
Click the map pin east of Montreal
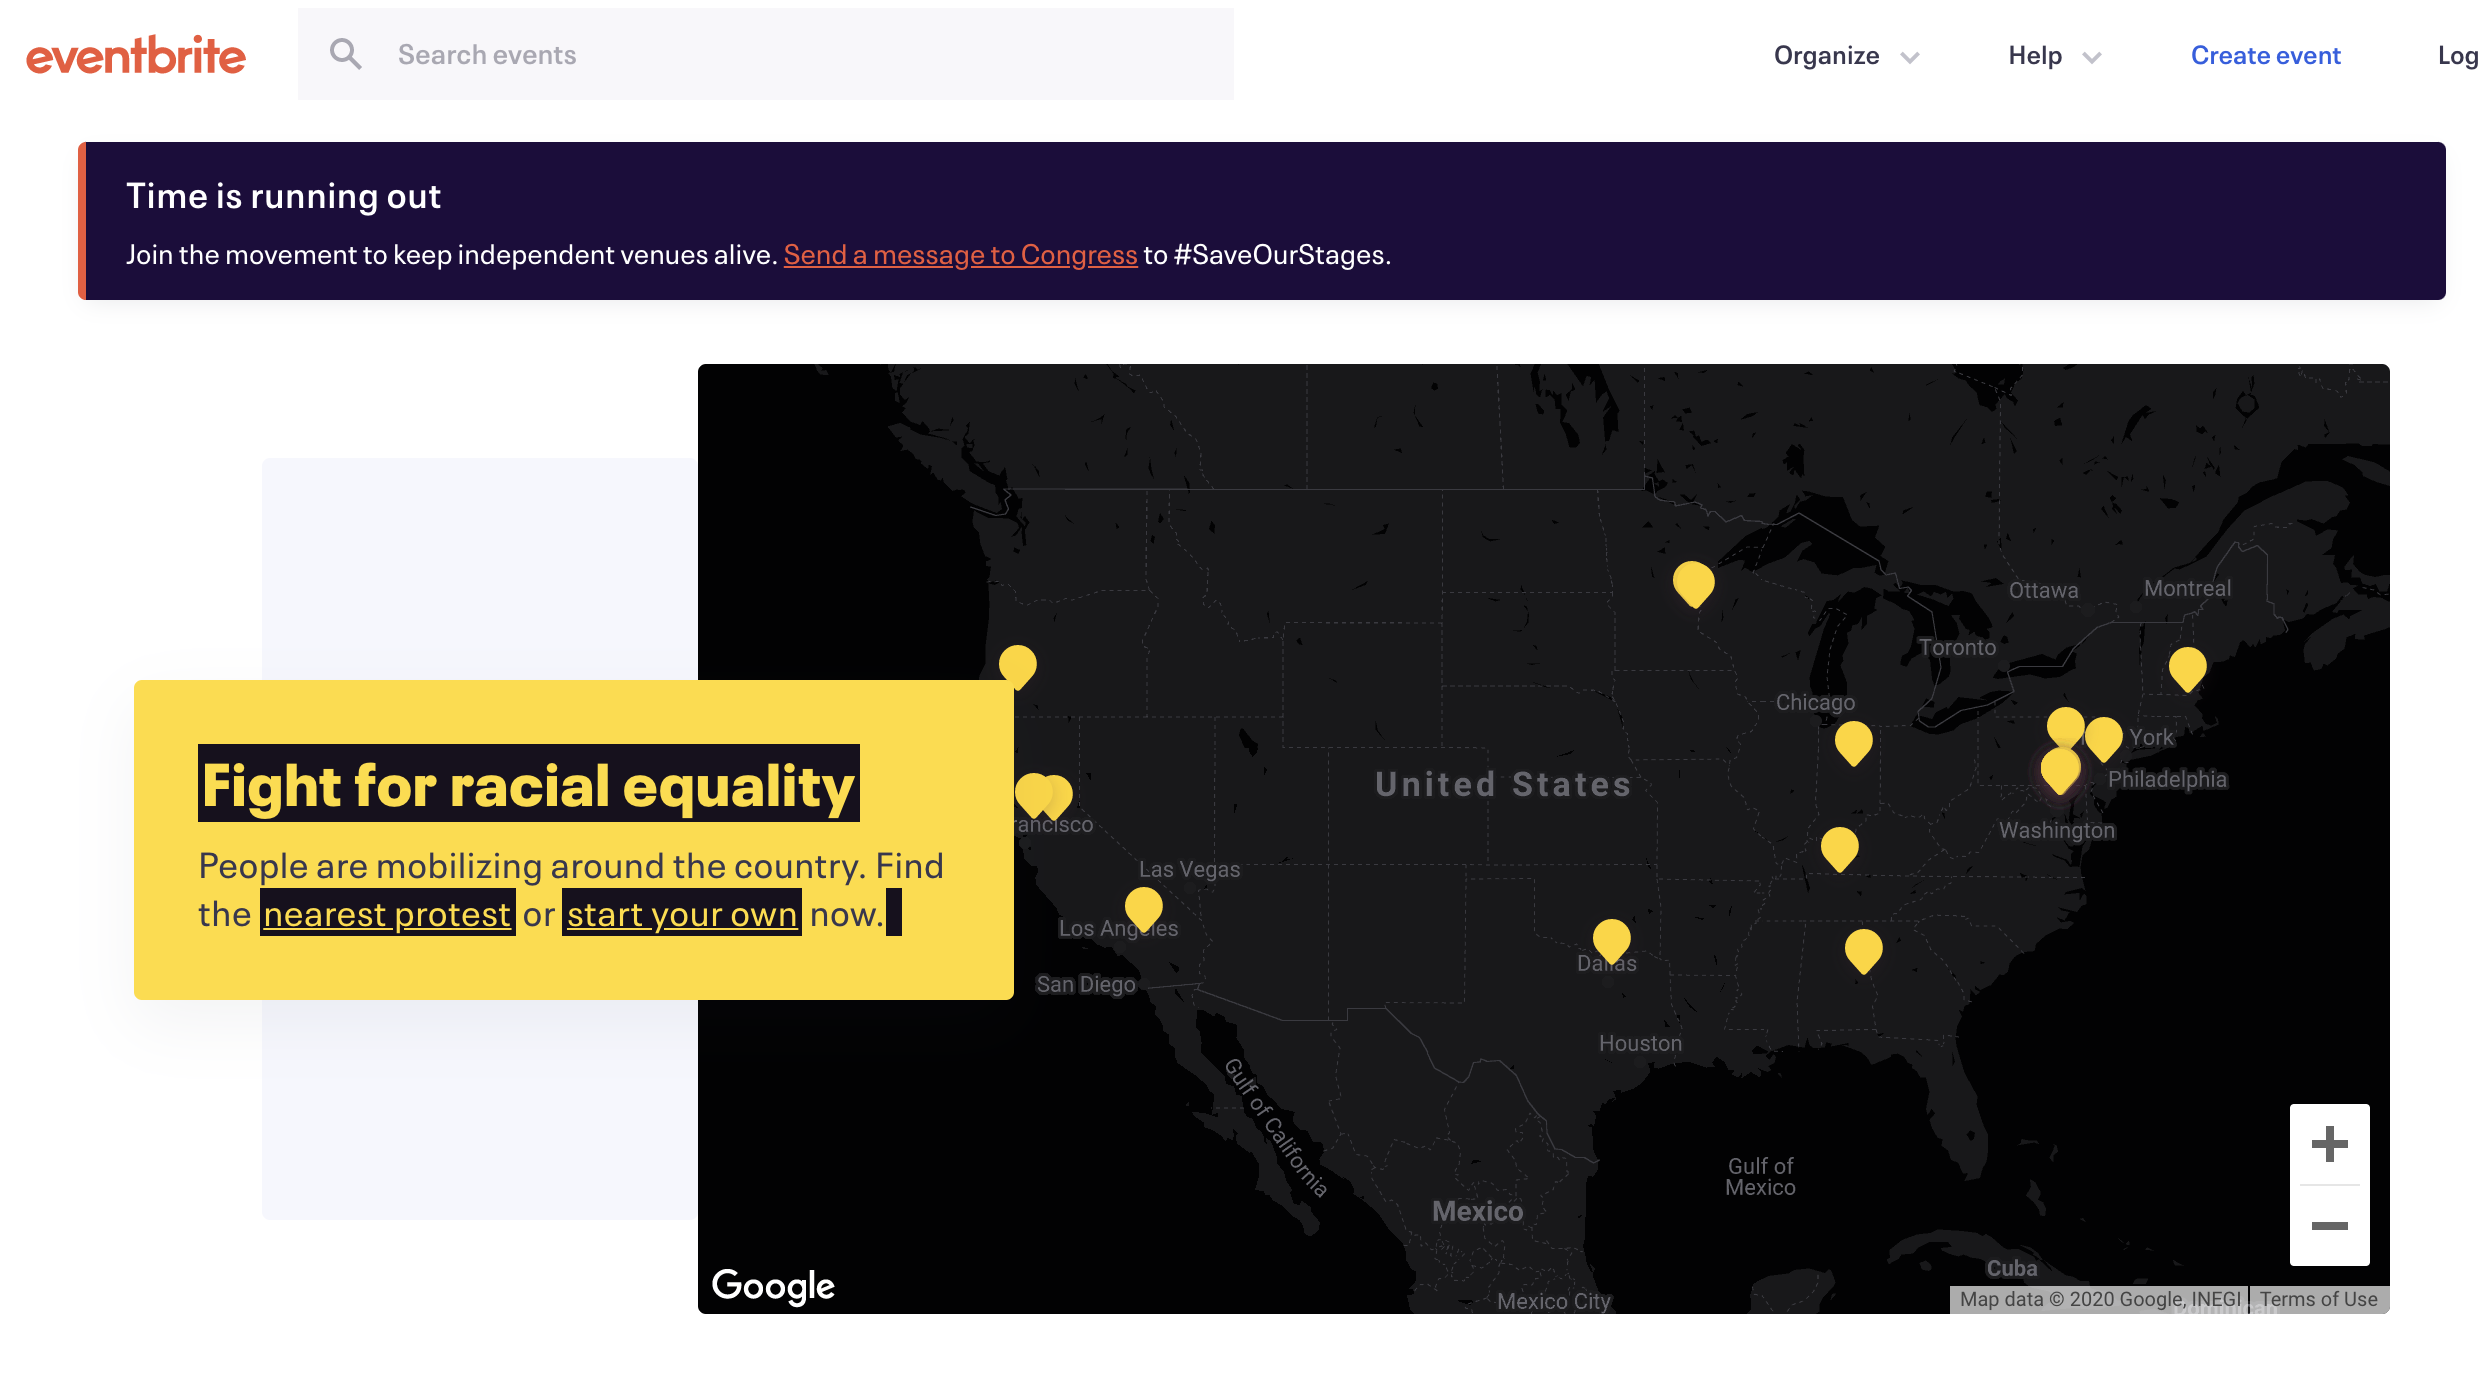pos(2187,666)
